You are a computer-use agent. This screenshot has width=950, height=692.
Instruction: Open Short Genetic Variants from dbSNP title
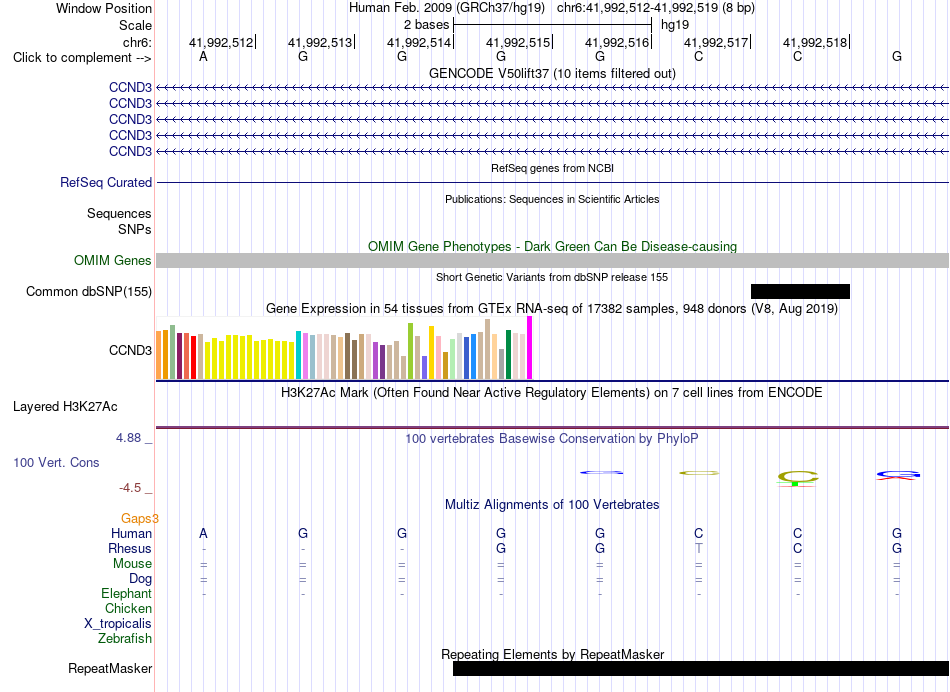pyautogui.click(x=552, y=277)
